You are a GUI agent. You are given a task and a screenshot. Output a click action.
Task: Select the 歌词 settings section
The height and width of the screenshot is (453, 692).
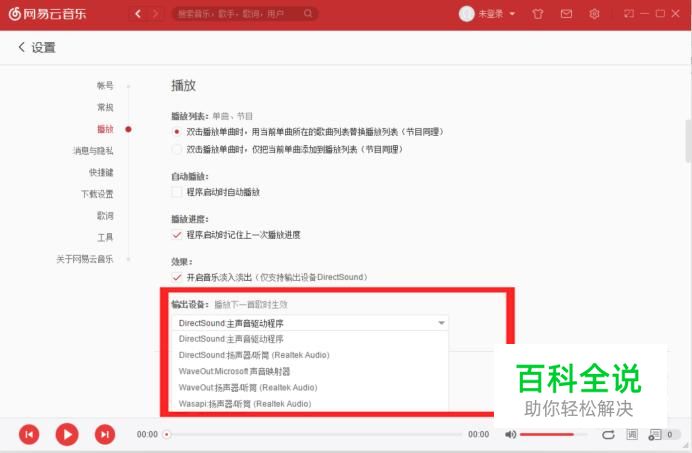click(x=105, y=215)
